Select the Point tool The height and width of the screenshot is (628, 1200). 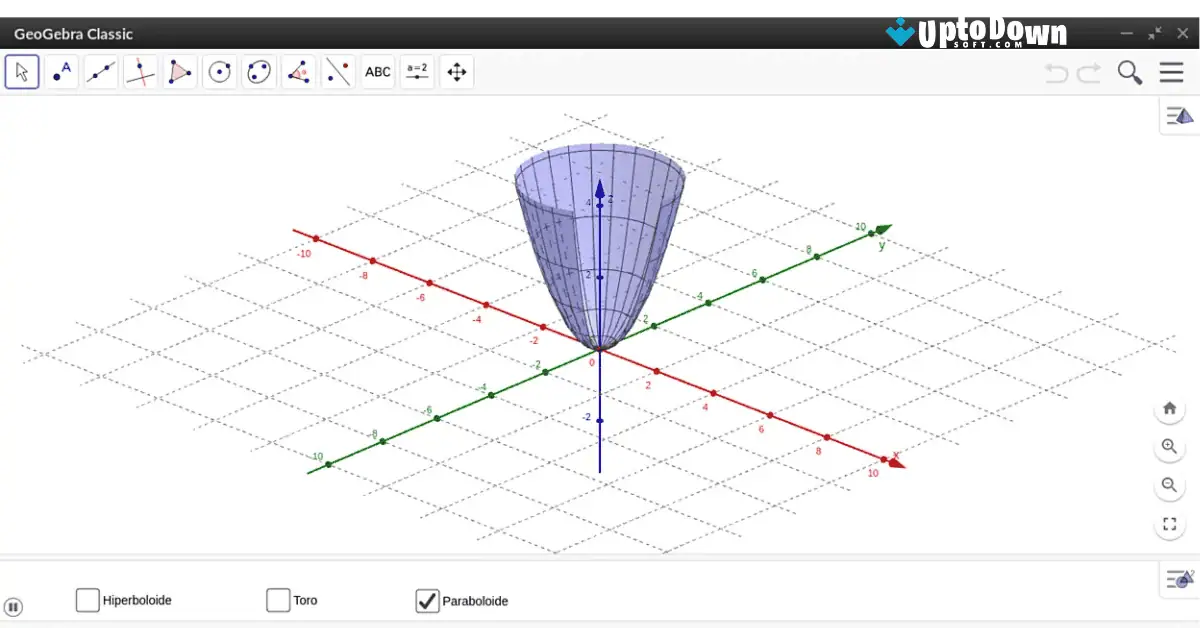coord(61,71)
